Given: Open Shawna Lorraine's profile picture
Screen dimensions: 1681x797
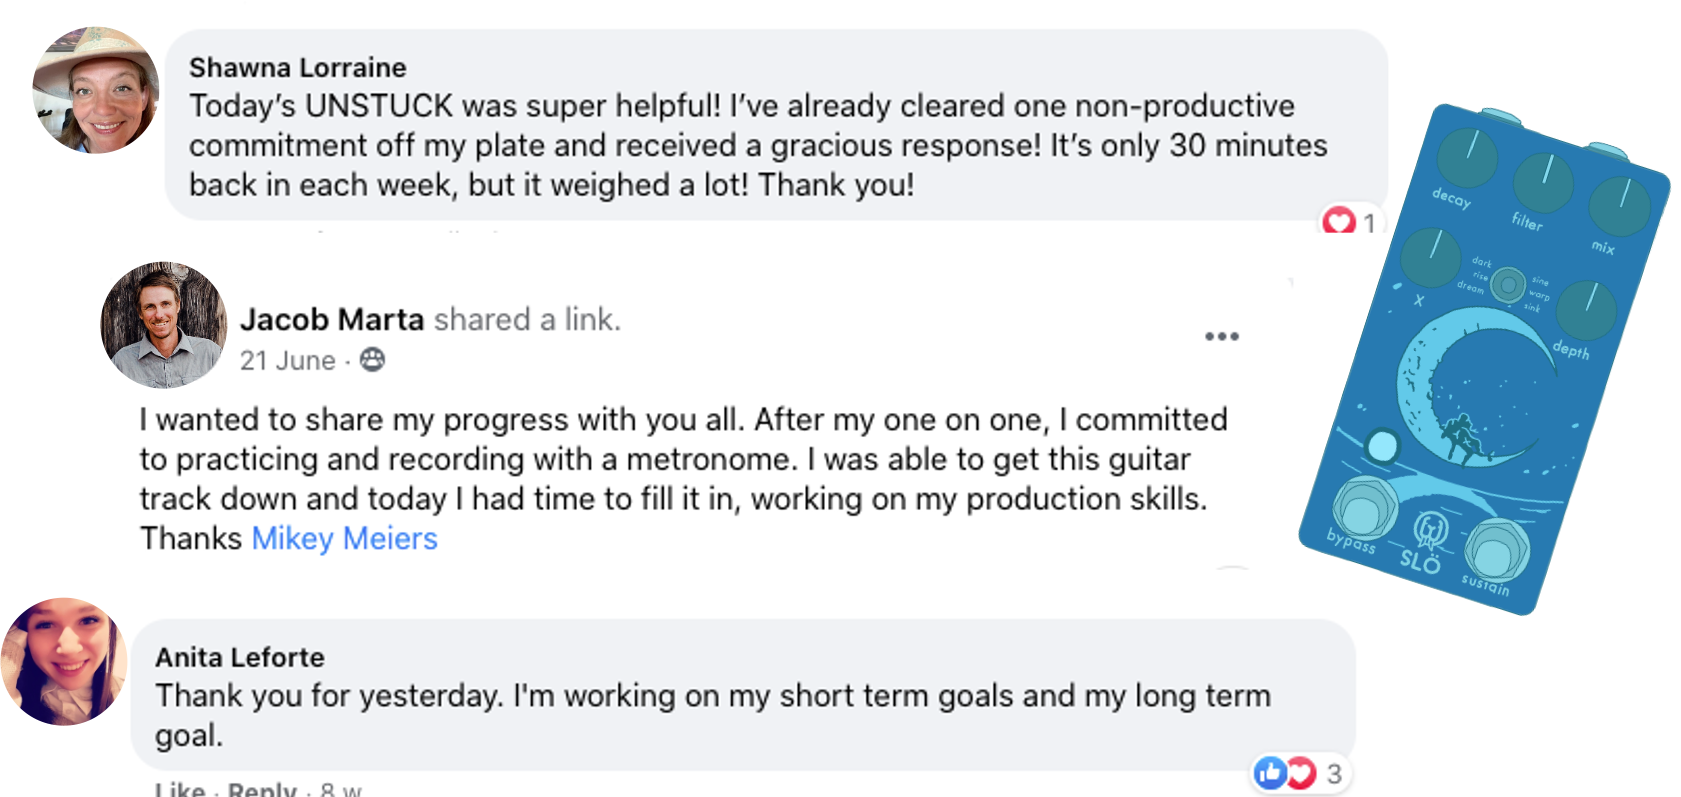Looking at the screenshot, I should coord(95,90).
